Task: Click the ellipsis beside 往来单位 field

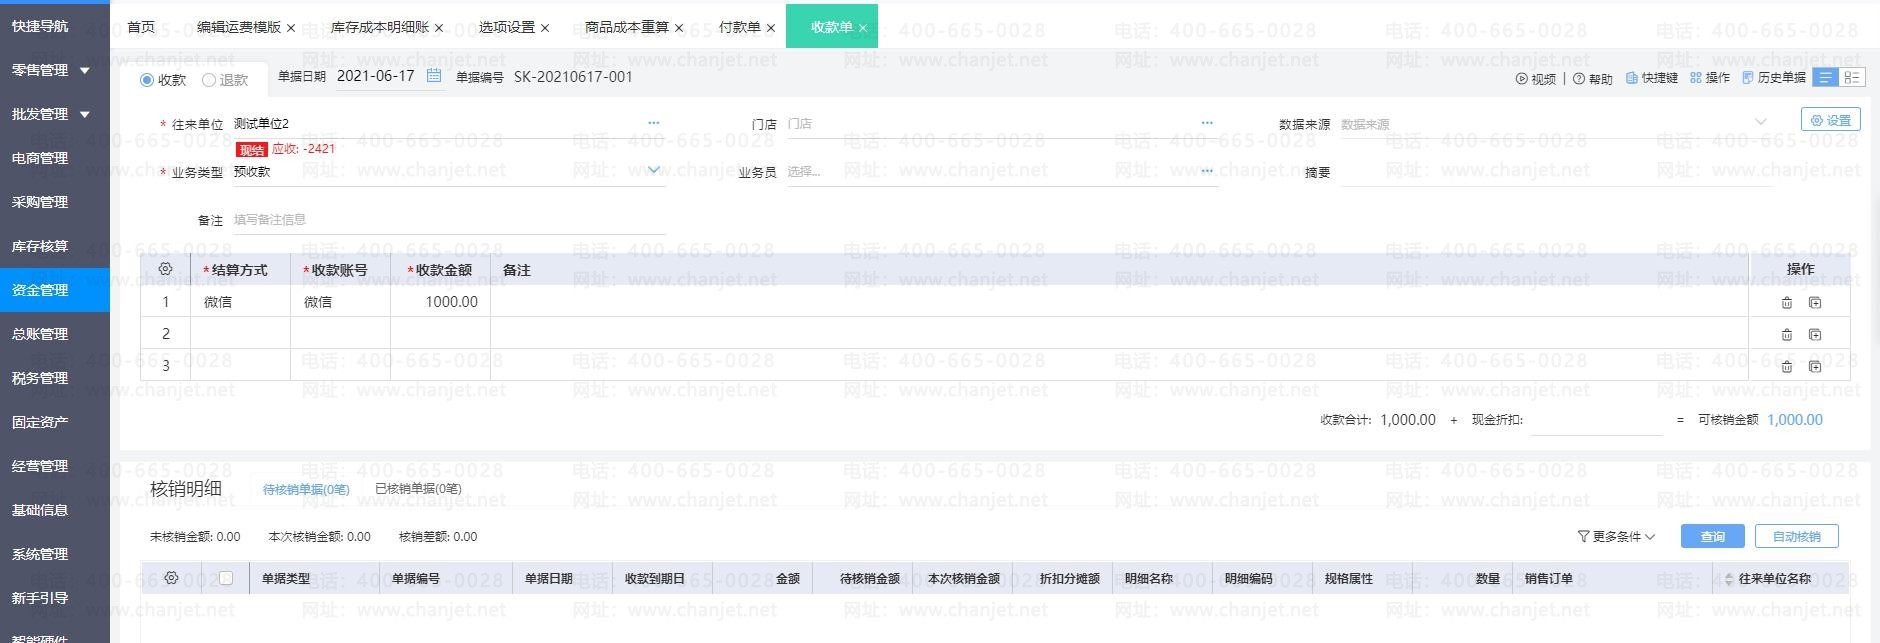Action: [653, 123]
